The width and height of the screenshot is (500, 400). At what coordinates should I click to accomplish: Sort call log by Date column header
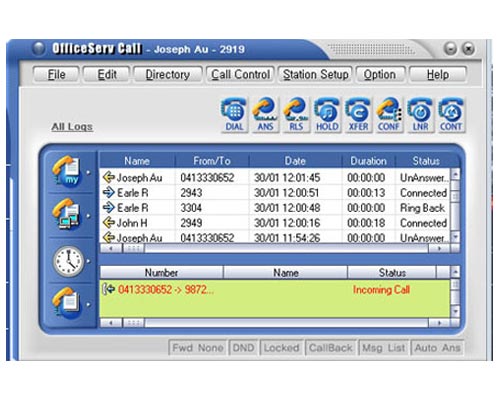295,161
